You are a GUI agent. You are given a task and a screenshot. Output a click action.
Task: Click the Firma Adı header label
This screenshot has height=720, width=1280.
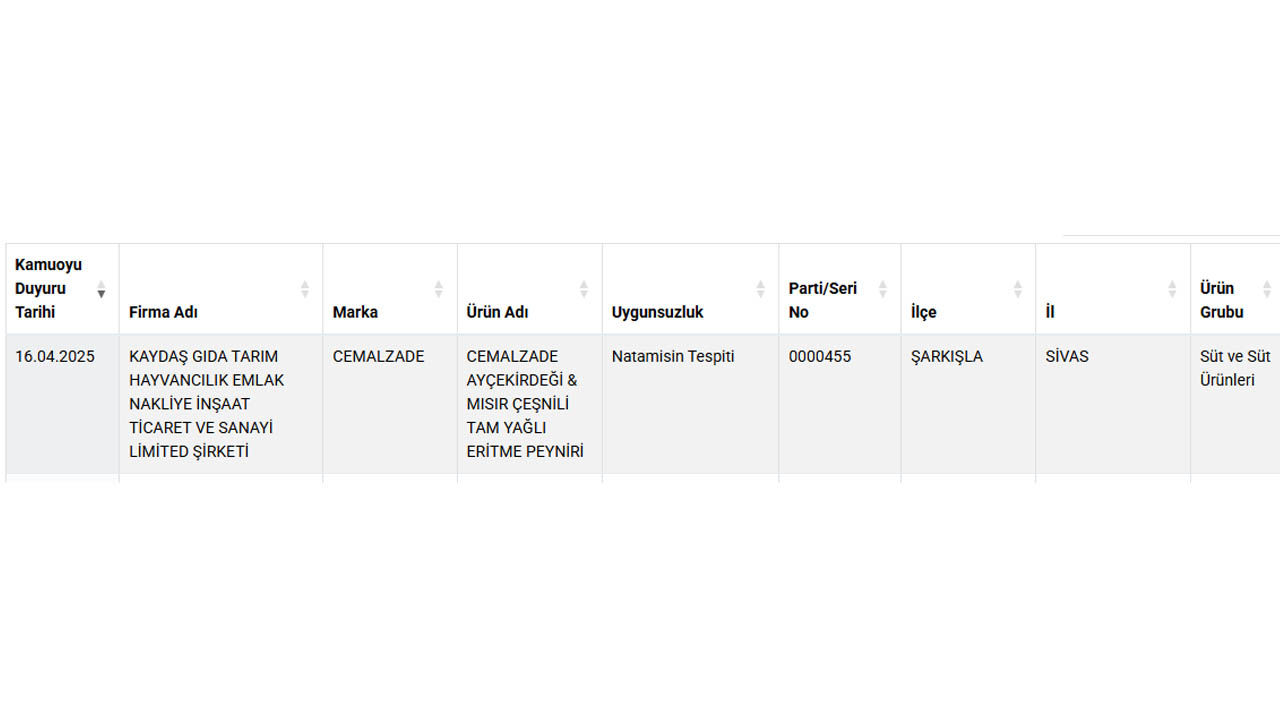click(163, 312)
